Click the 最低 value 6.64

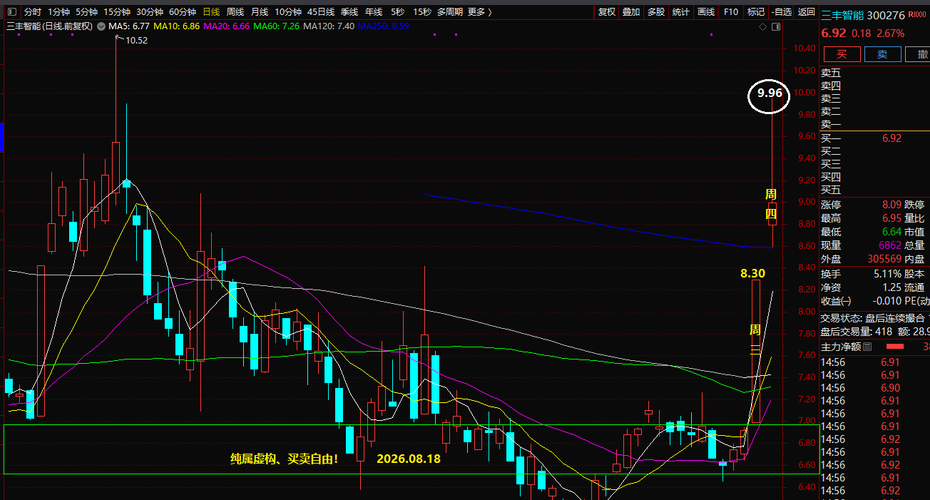coord(891,232)
